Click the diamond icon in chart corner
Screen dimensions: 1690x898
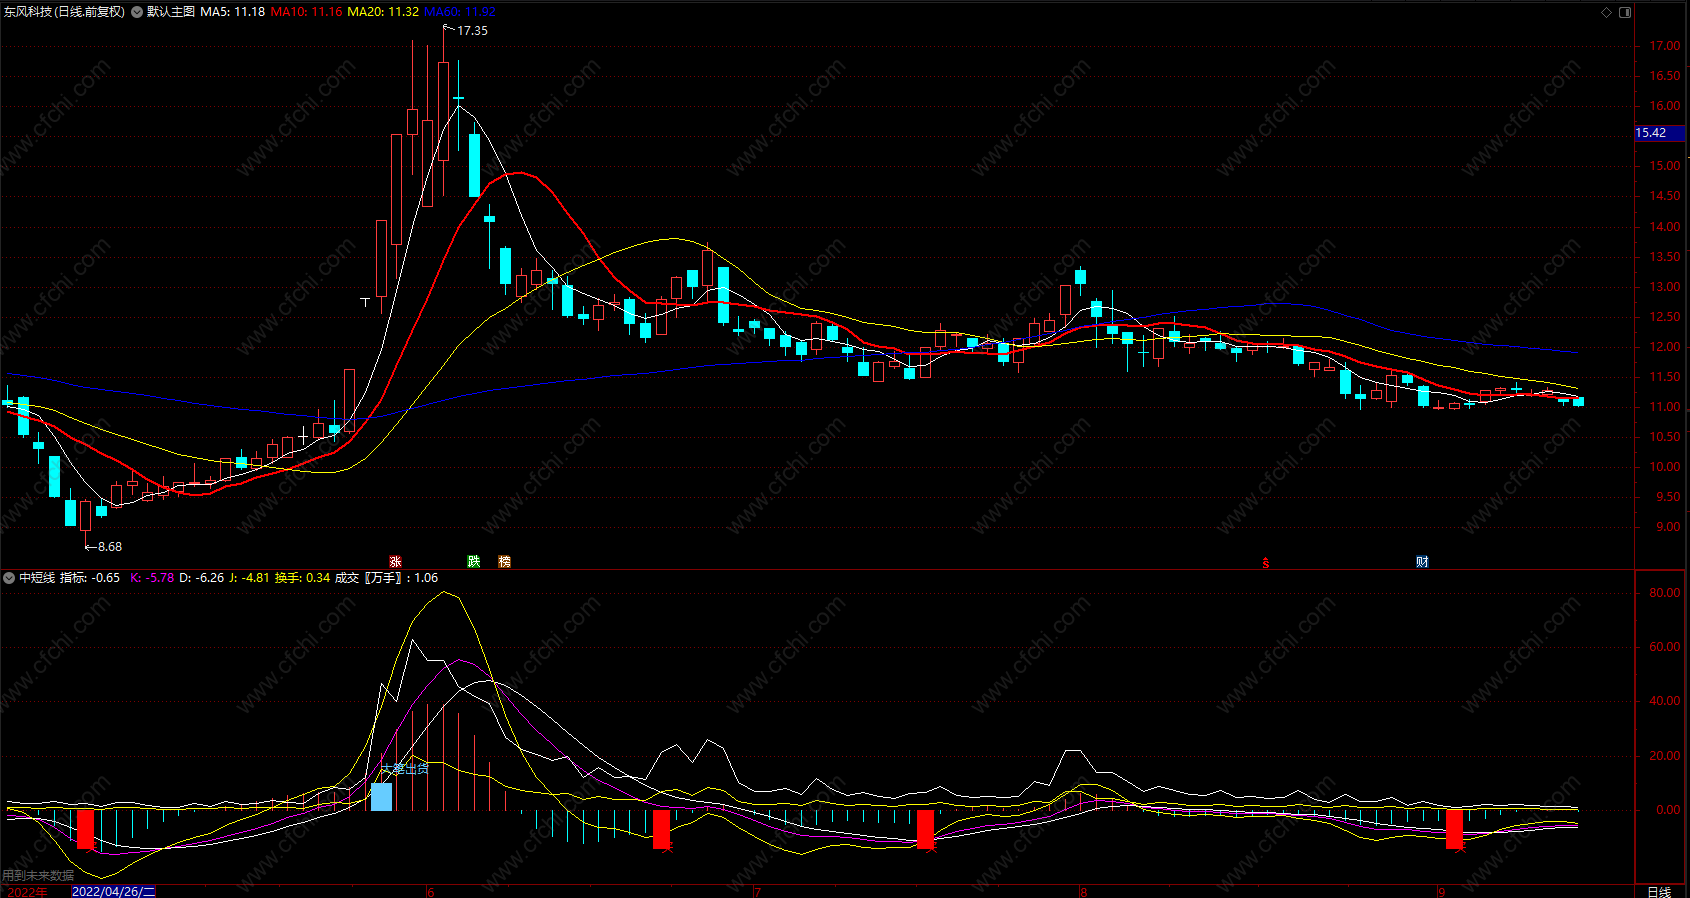[1607, 12]
